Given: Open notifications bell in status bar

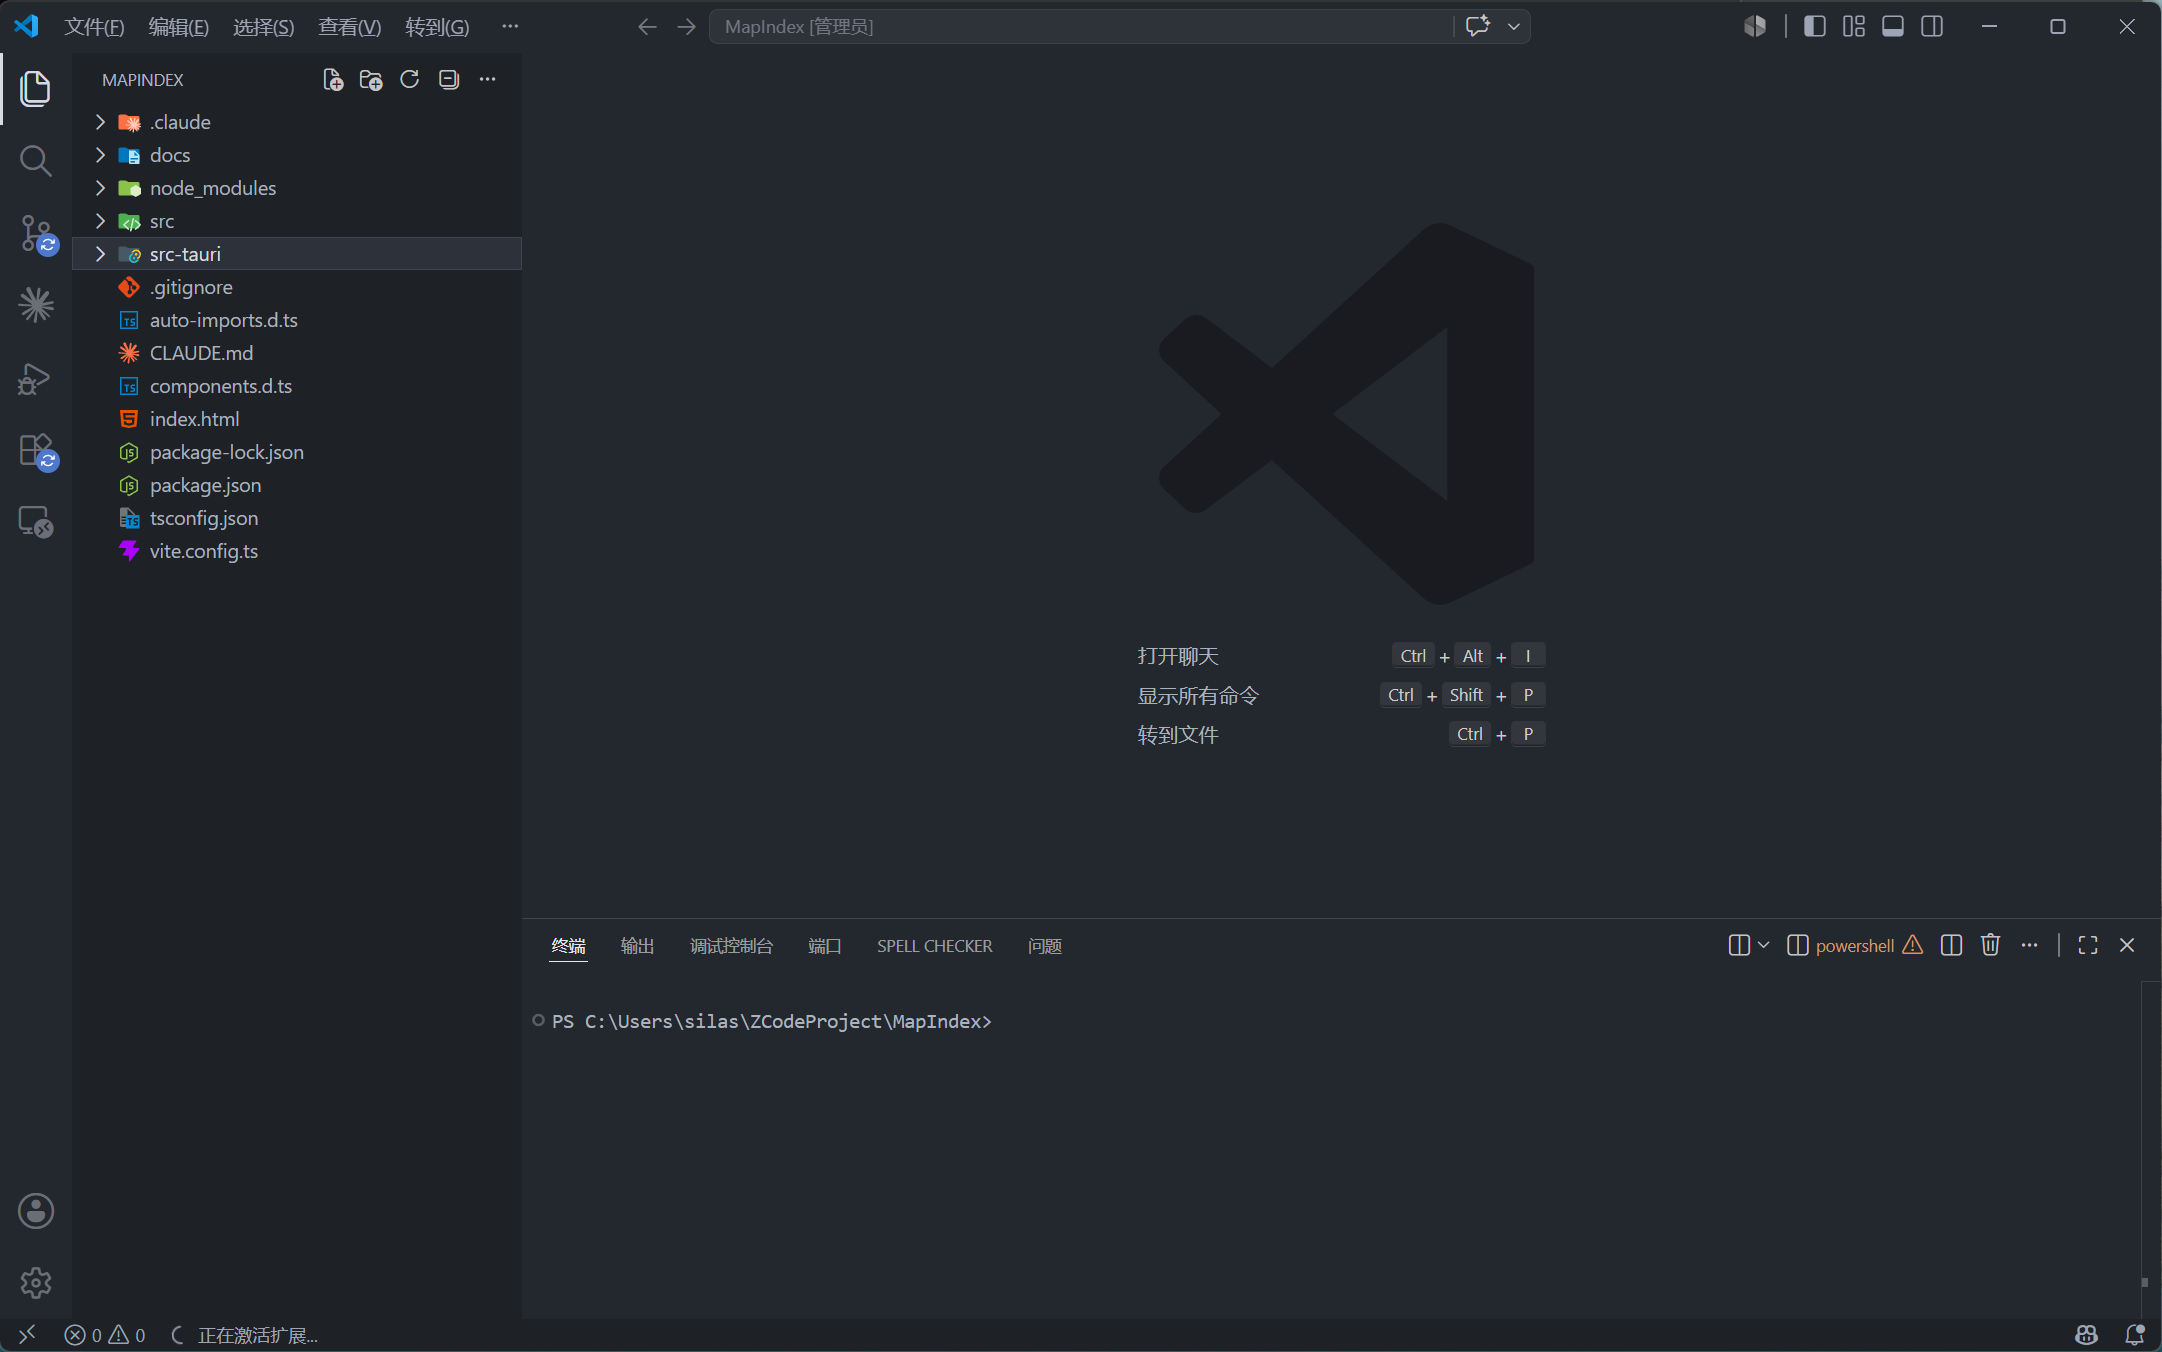Looking at the screenshot, I should tap(2134, 1335).
